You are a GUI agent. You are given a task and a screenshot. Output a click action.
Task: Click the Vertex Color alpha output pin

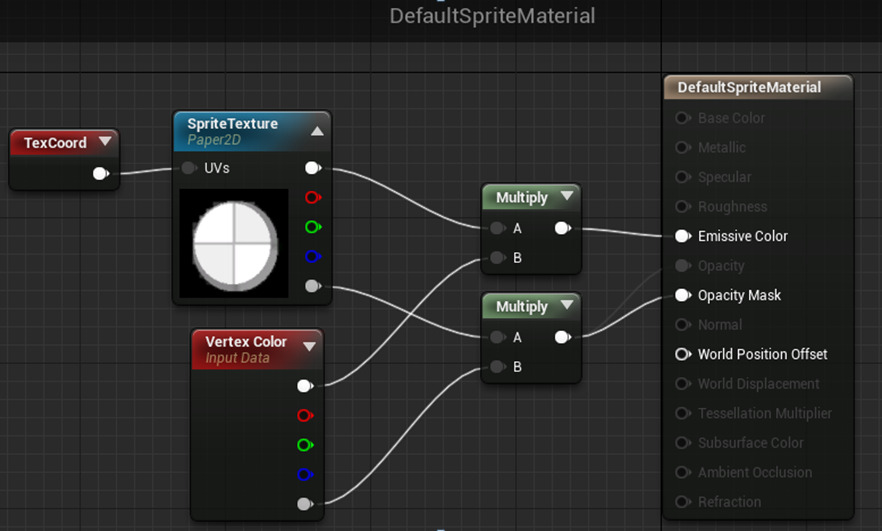(305, 504)
